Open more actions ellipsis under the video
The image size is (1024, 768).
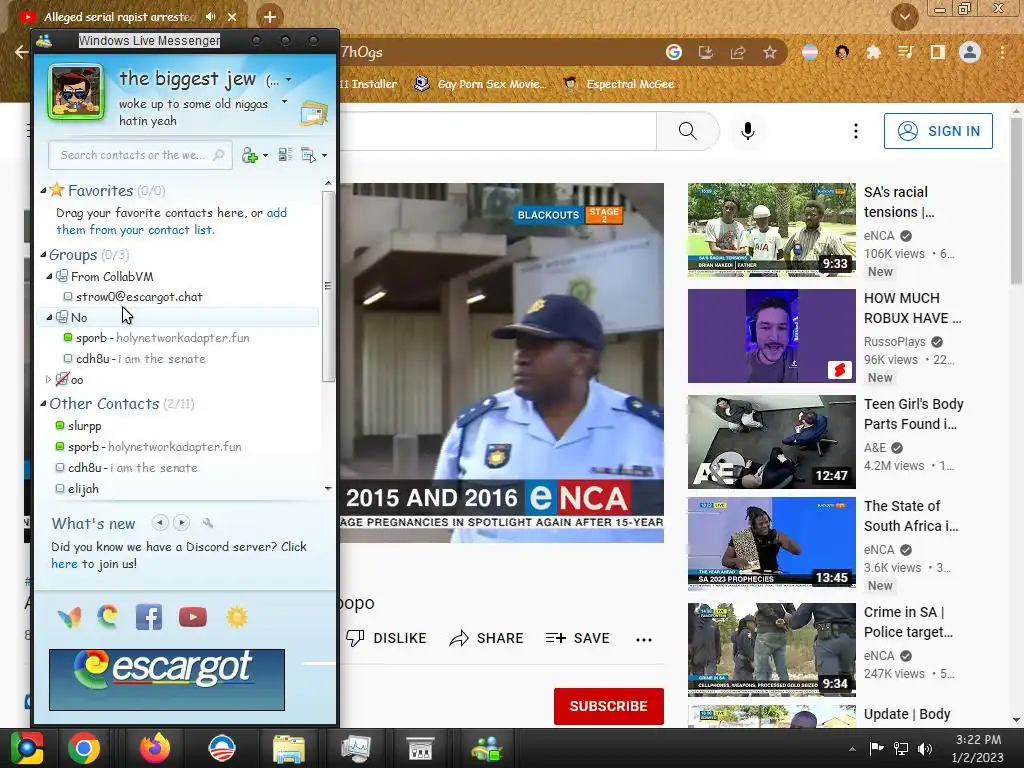[x=644, y=639]
